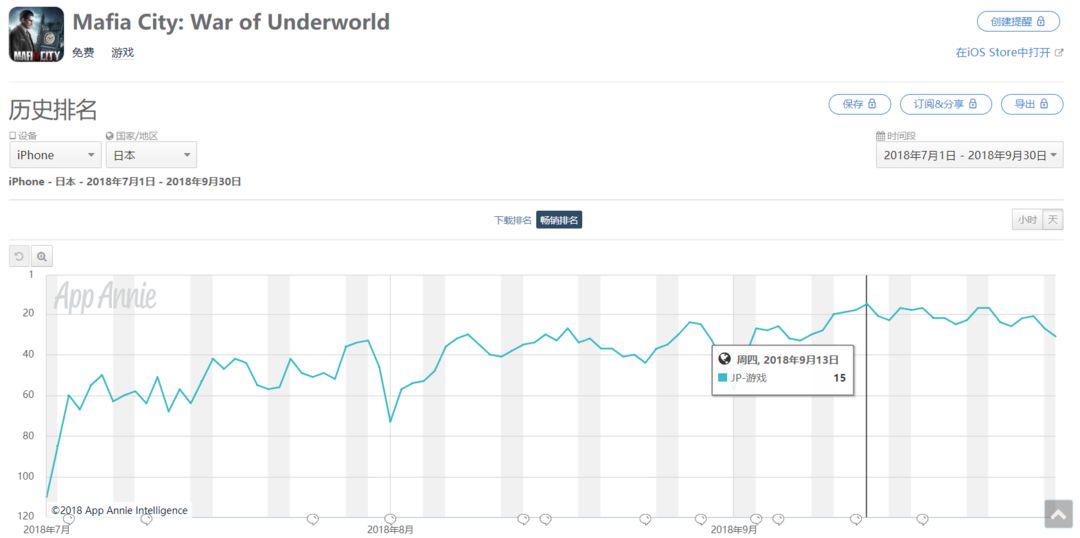Click the 保存 button
This screenshot has width=1080, height=538.
(859, 104)
